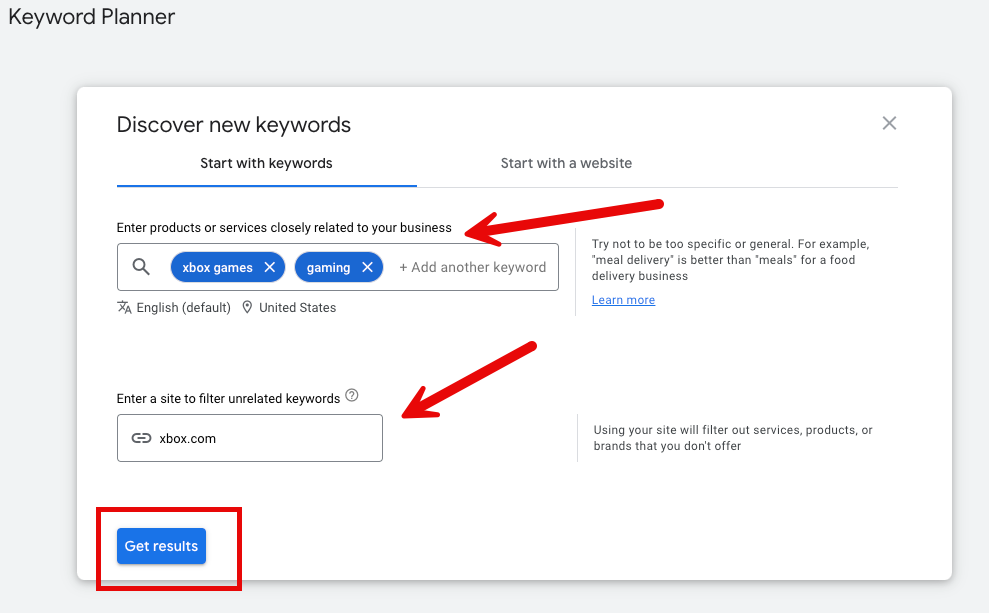Switch to the Start with a website tab

(566, 163)
